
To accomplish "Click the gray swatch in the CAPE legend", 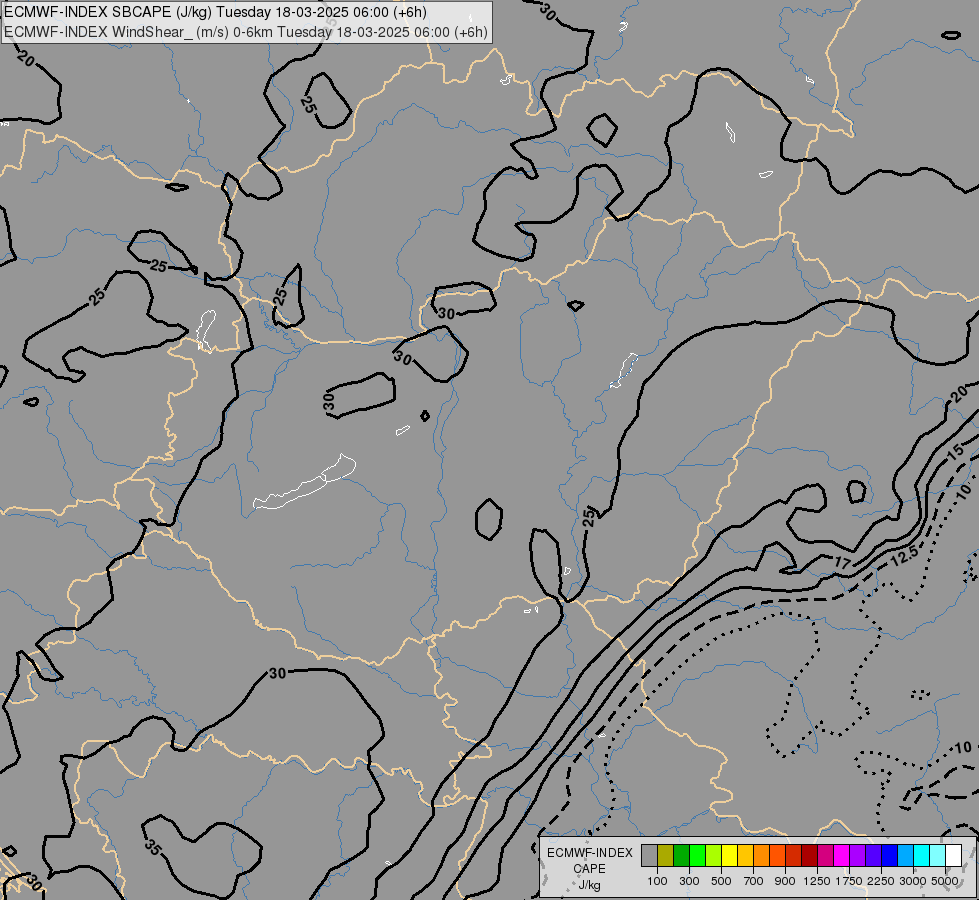I will [649, 856].
